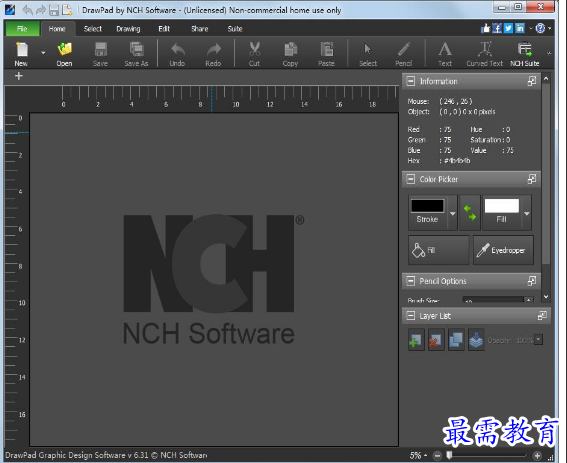Collapse the Layer List panel
The height and width of the screenshot is (463, 567).
click(411, 316)
